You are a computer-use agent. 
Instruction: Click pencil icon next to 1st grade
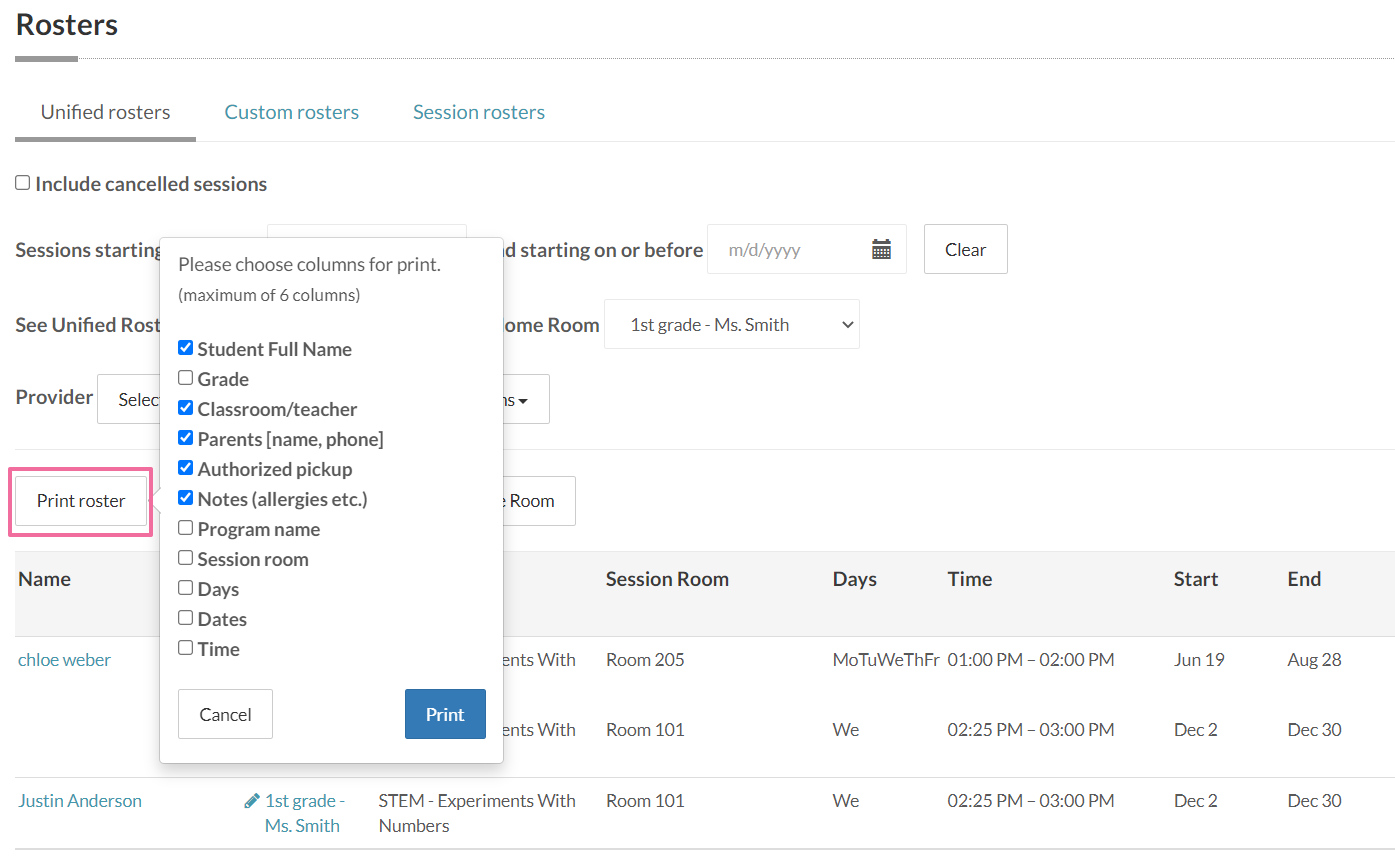click(x=252, y=801)
